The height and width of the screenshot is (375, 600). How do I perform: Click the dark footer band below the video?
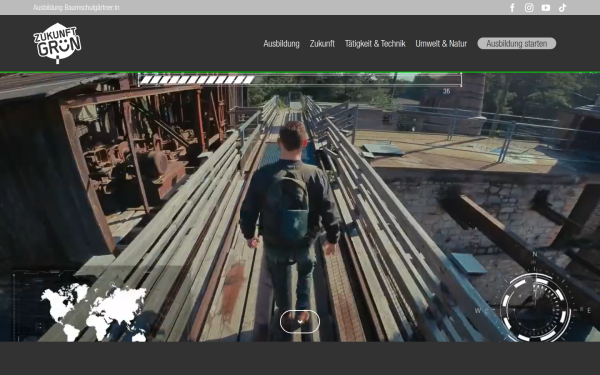[x=300, y=359]
